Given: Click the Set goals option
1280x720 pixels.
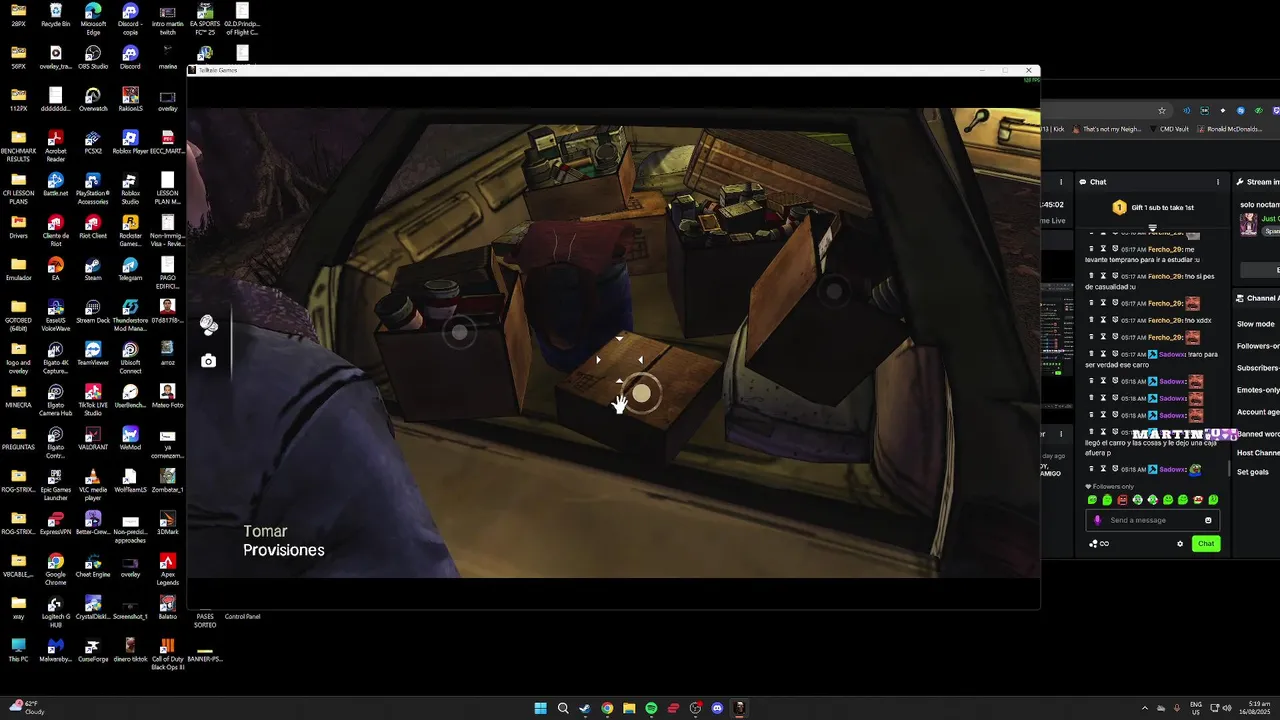Looking at the screenshot, I should point(1253,472).
